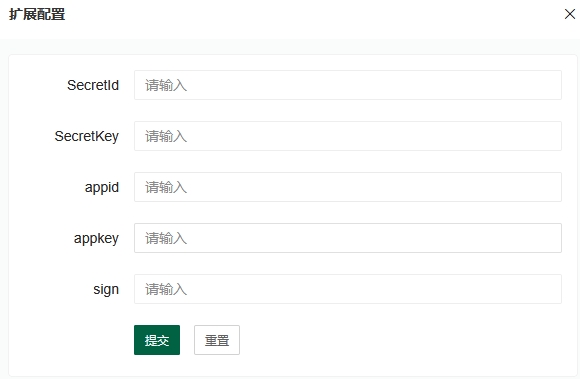Viewport: 580px width, 379px height.
Task: Click the SecretId field label
Action: point(93,85)
